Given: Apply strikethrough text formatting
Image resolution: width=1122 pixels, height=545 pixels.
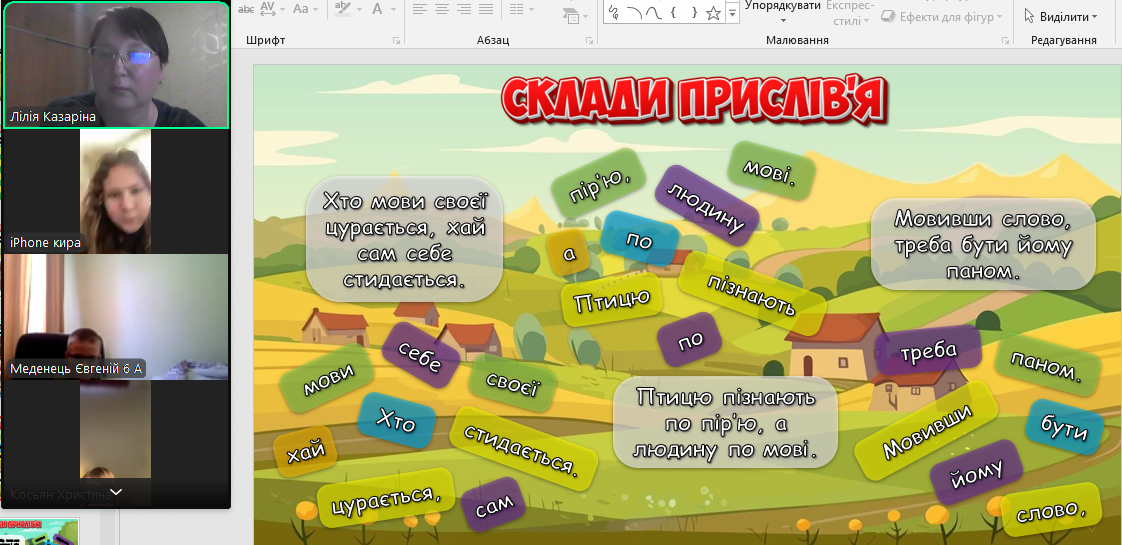Looking at the screenshot, I should point(245,9).
